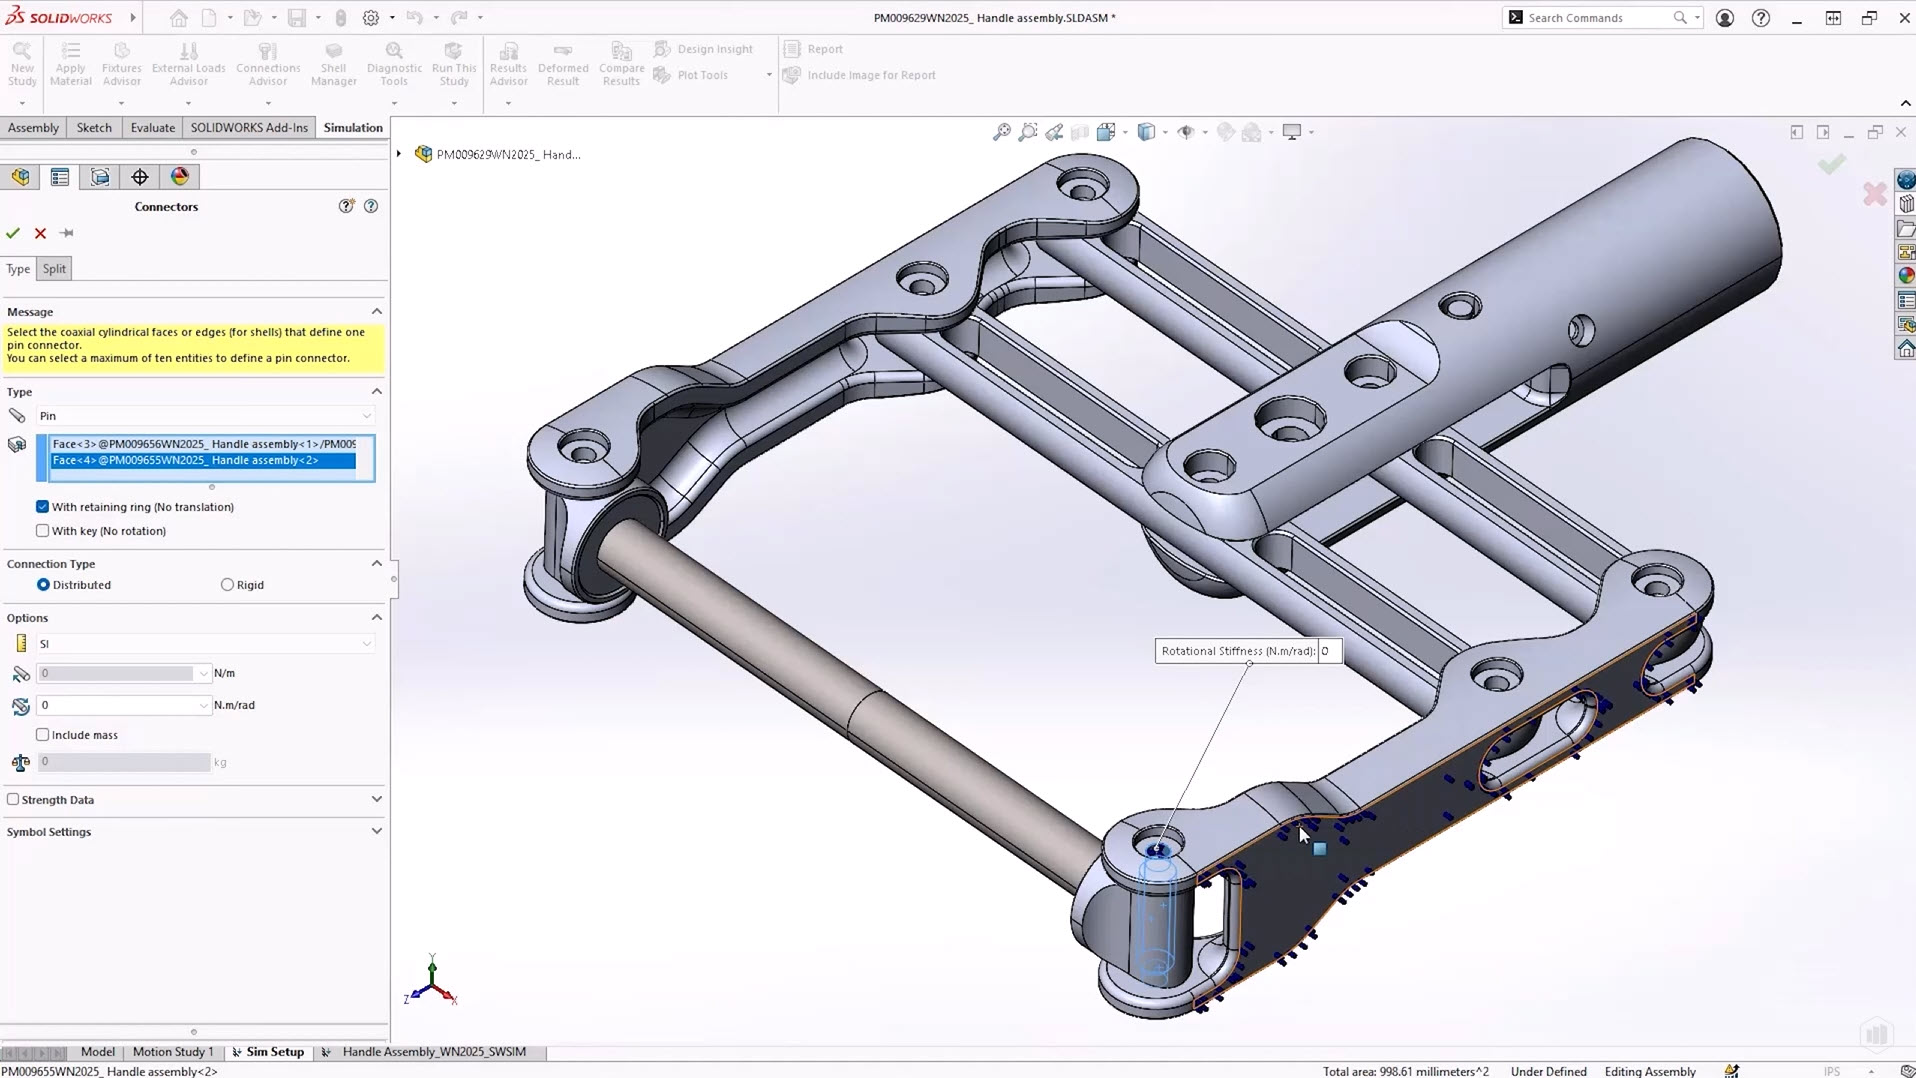
Task: Open the Motion Study 1 tab
Action: click(x=172, y=1052)
